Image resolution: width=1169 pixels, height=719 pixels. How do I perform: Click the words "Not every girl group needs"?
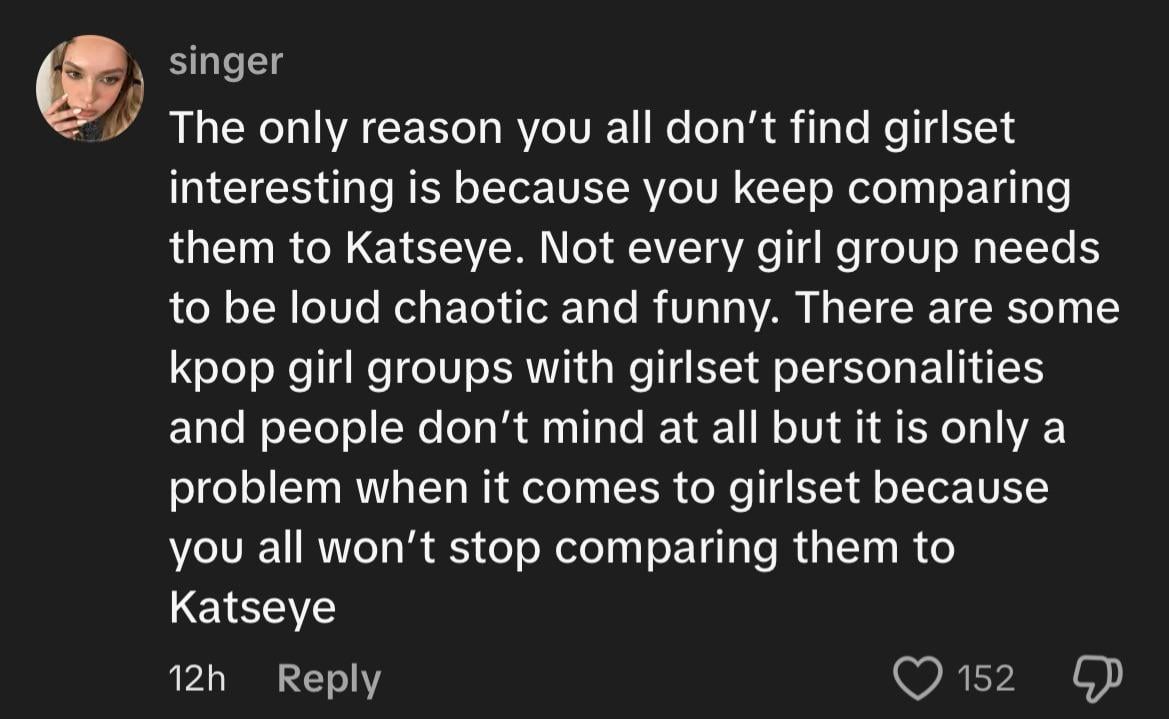point(819,248)
